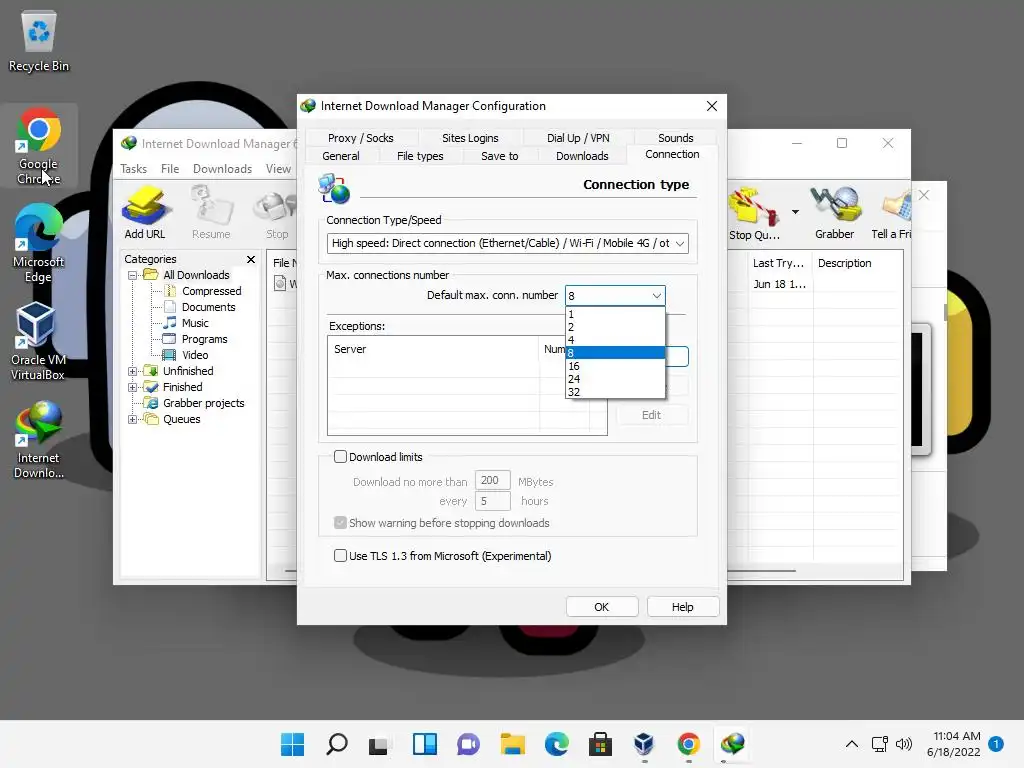Click Help button in configuration dialog
1024x768 pixels.
[682, 607]
